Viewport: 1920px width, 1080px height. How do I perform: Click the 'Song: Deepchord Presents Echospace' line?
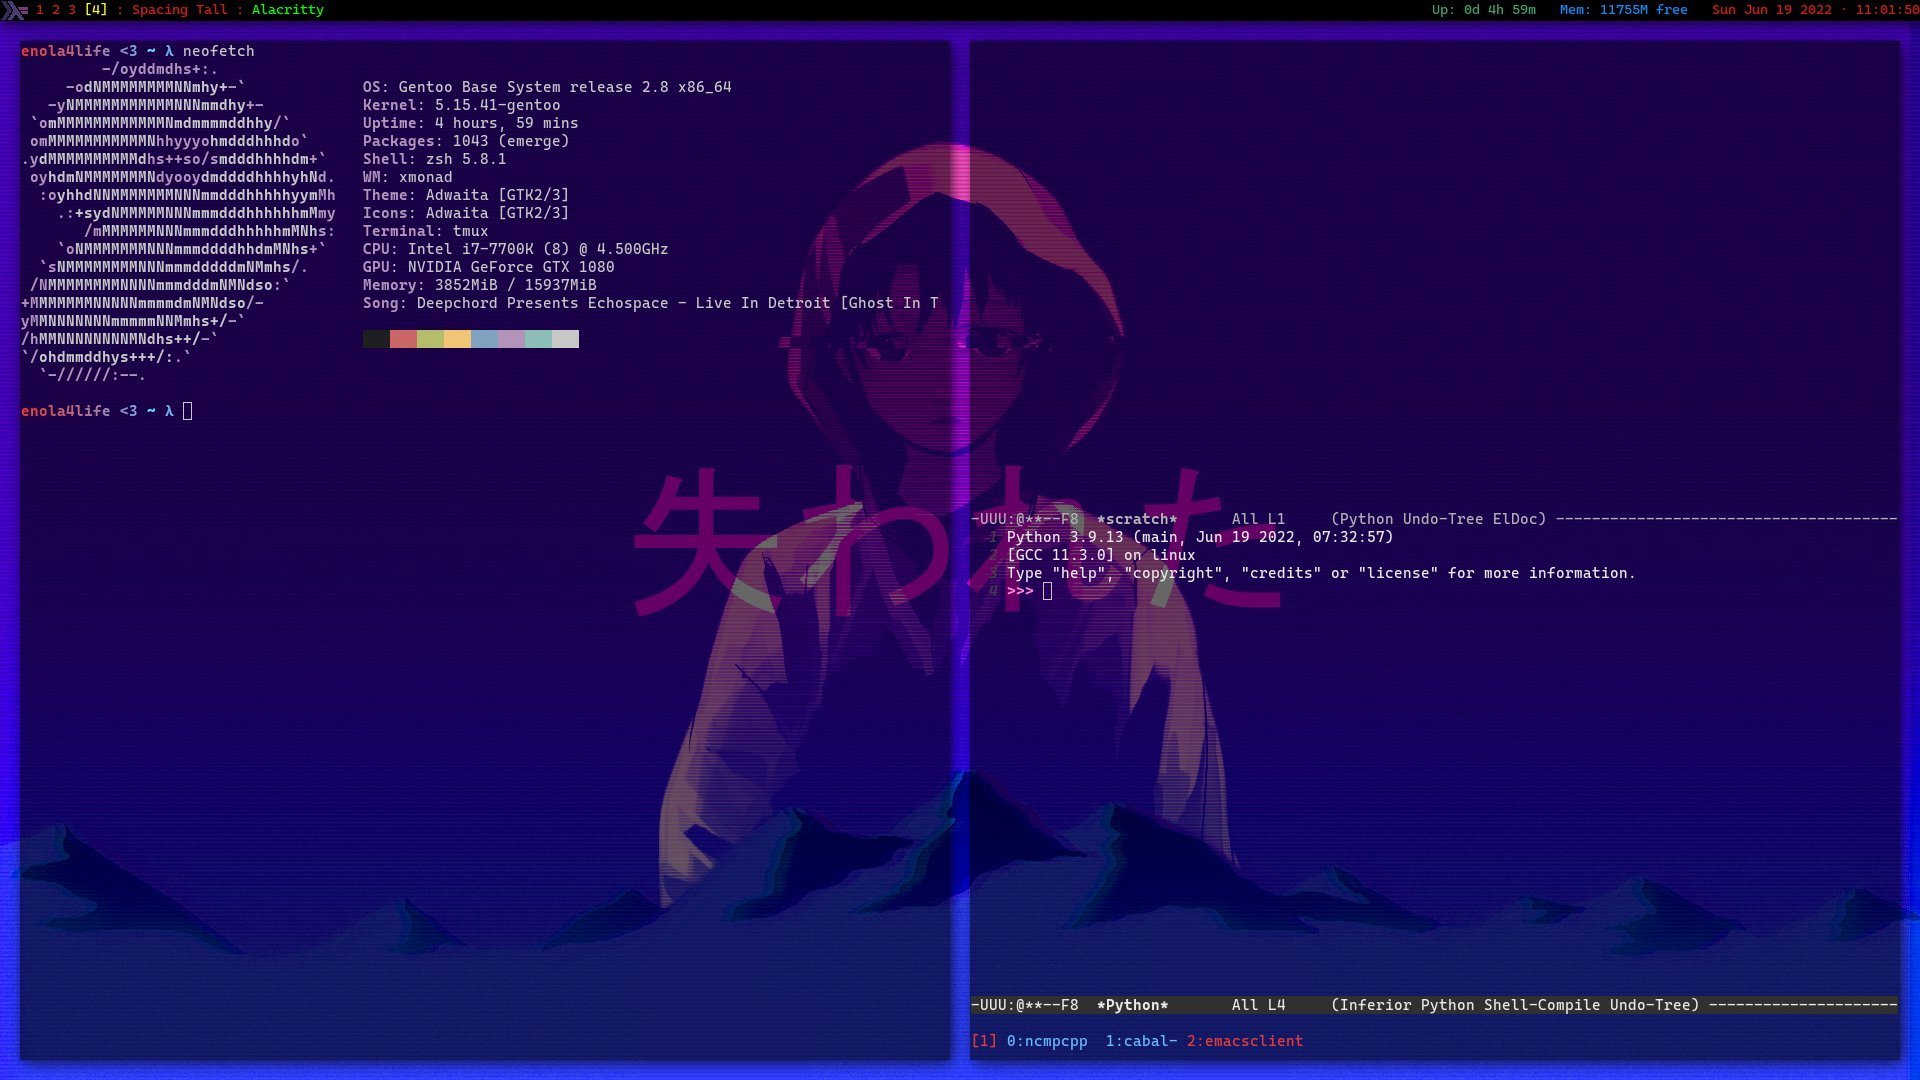pos(650,303)
